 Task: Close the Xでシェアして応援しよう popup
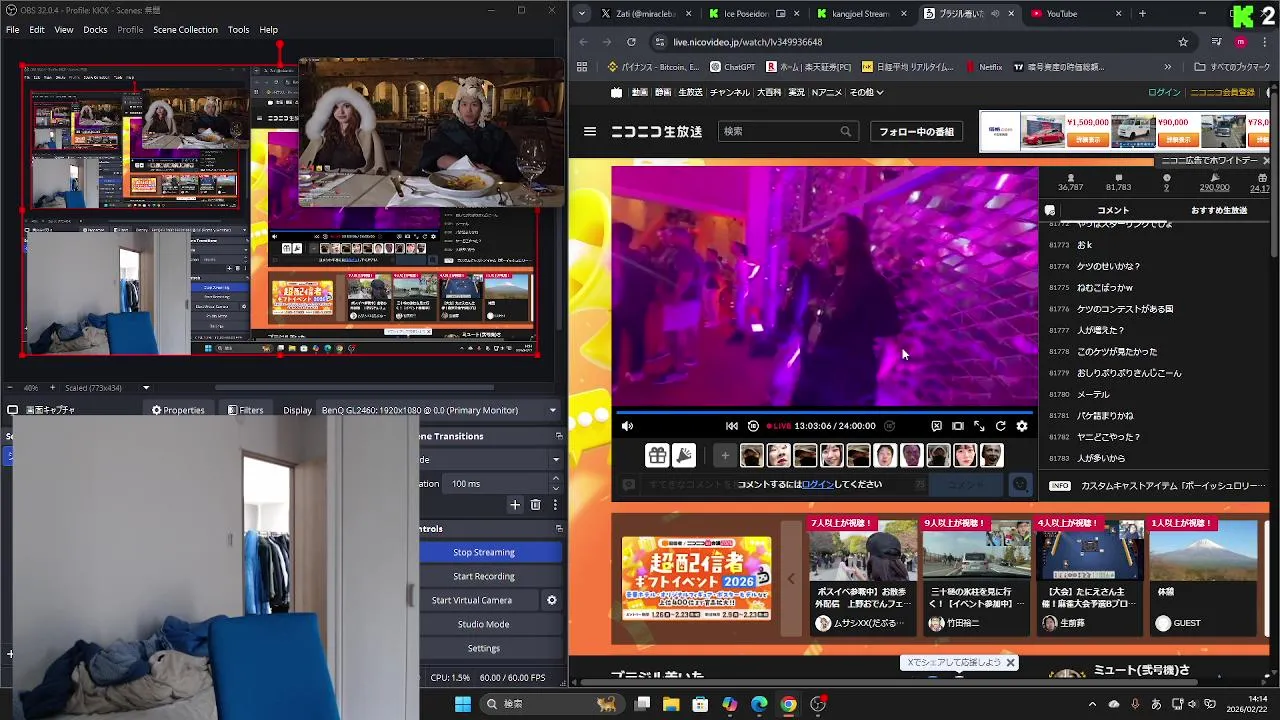[x=1010, y=662]
